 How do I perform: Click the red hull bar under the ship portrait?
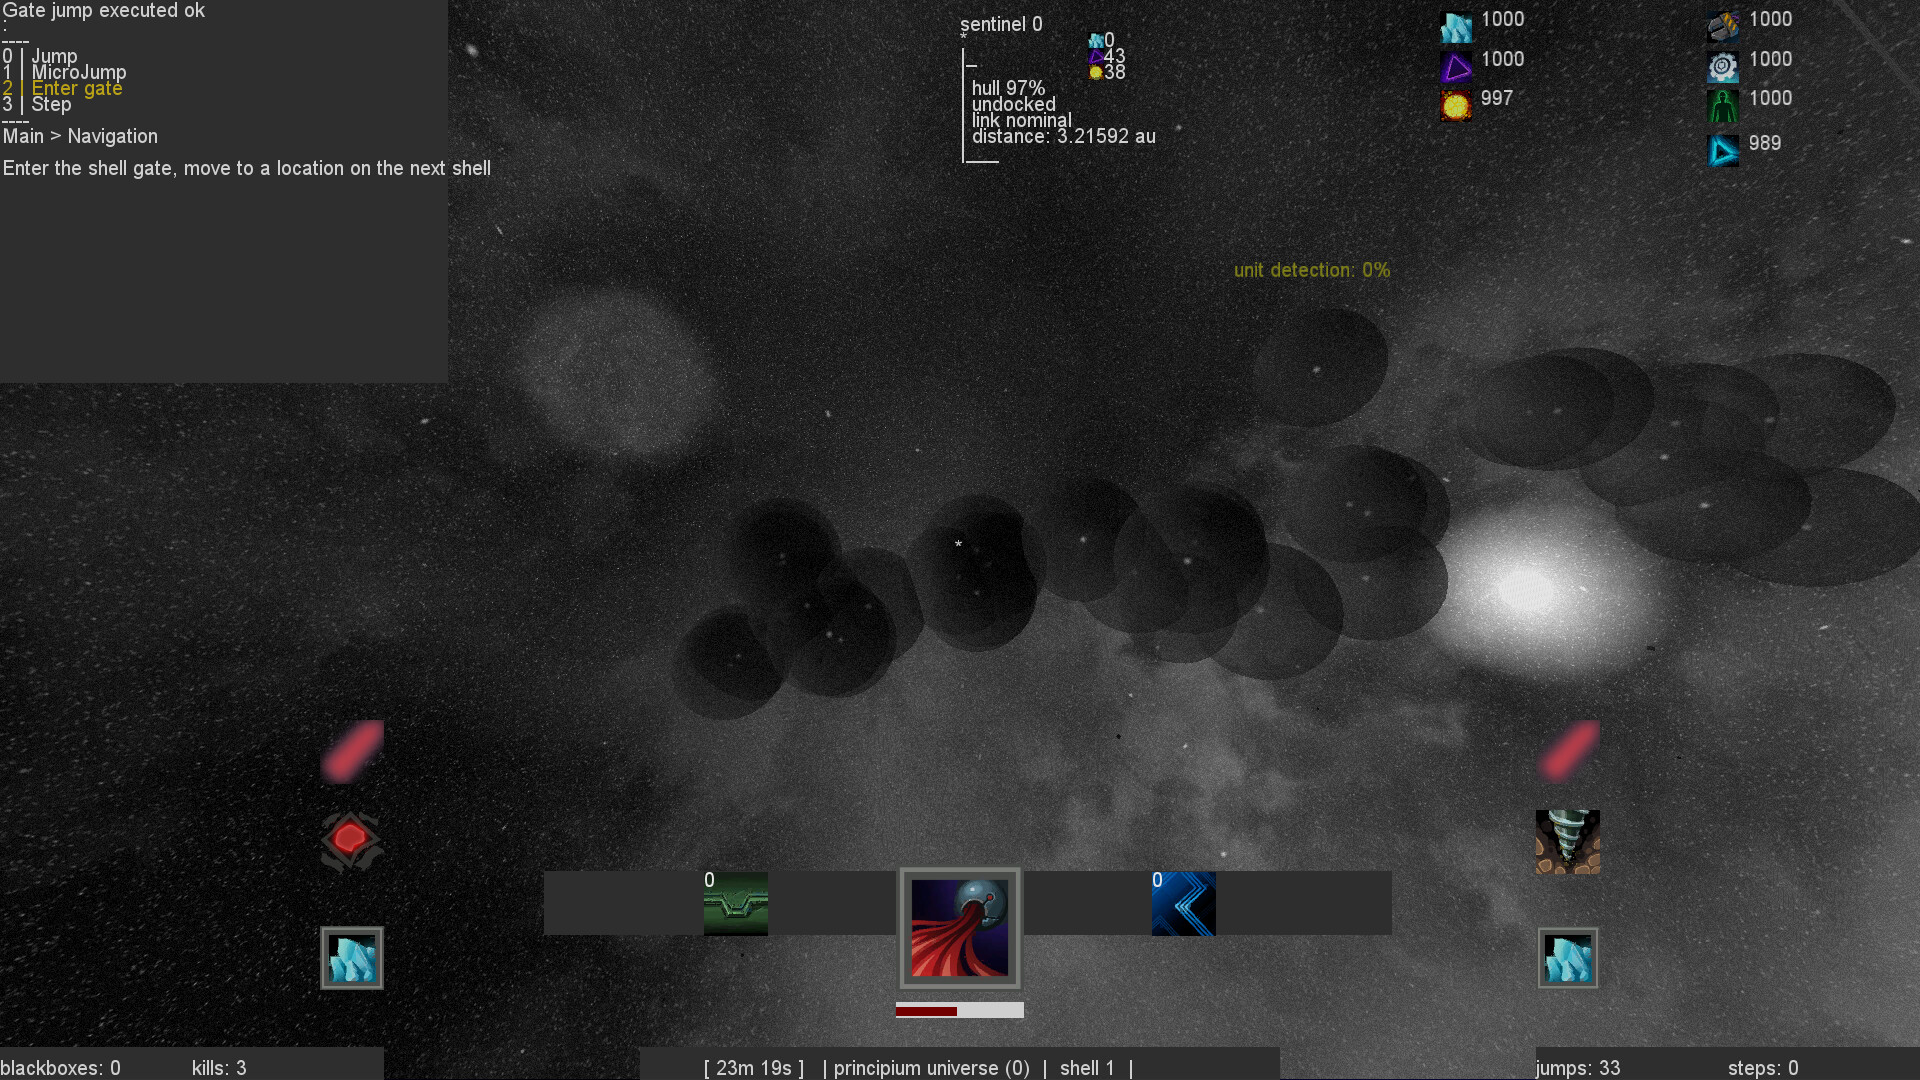pyautogui.click(x=959, y=1010)
